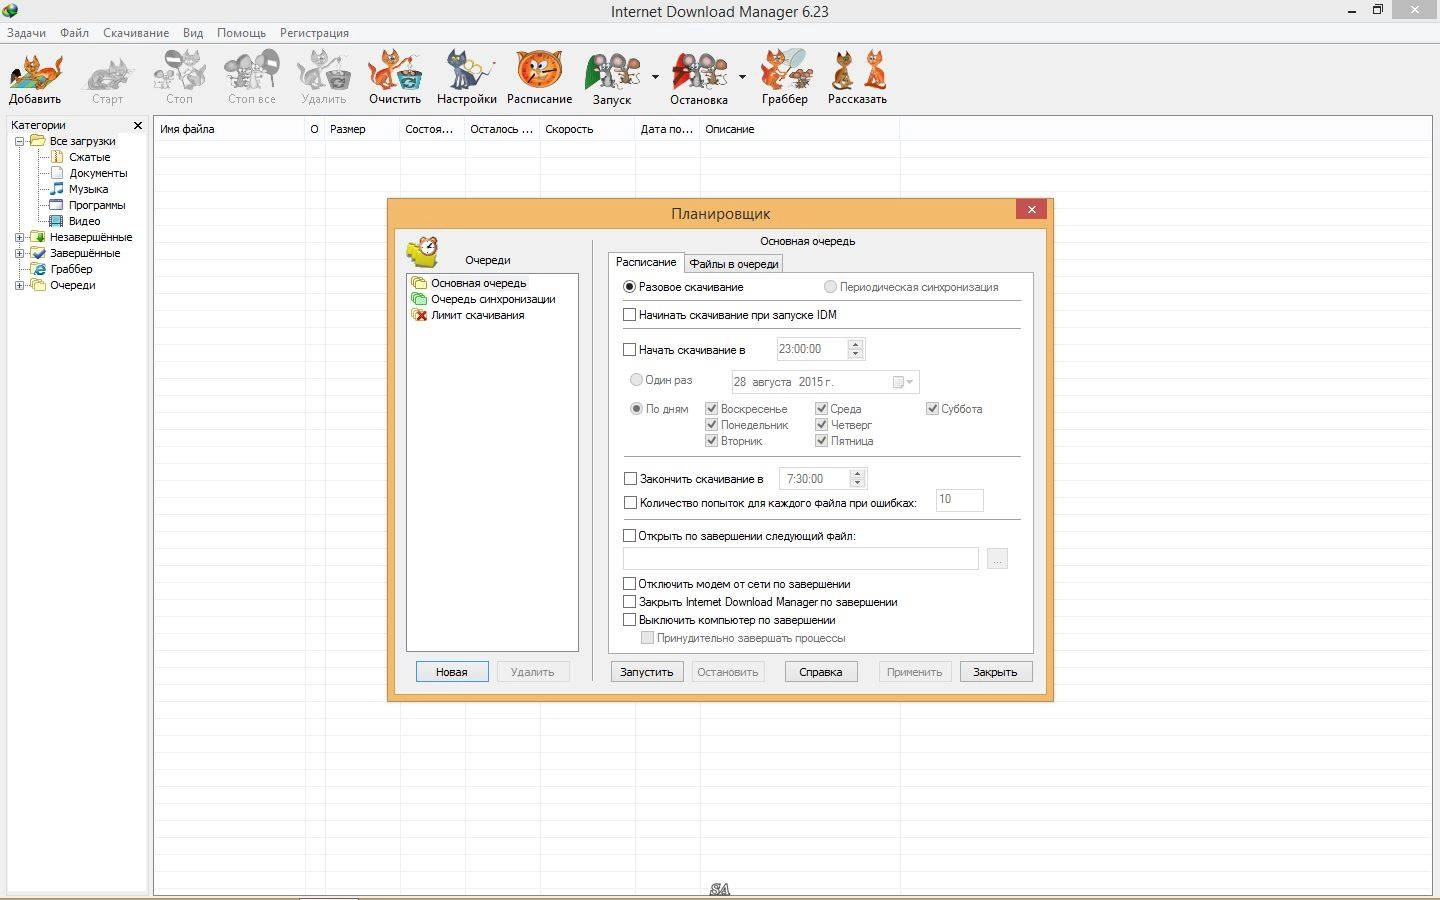Check Закончить скачивание в option
1440x900 pixels.
coord(630,479)
